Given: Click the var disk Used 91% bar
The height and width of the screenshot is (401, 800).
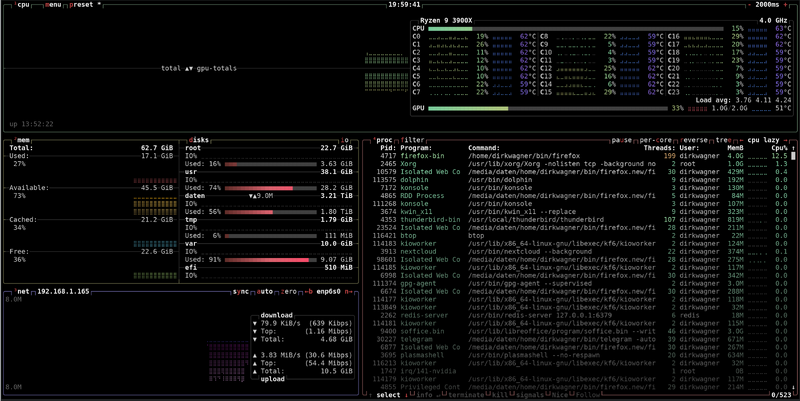Looking at the screenshot, I should click(270, 260).
